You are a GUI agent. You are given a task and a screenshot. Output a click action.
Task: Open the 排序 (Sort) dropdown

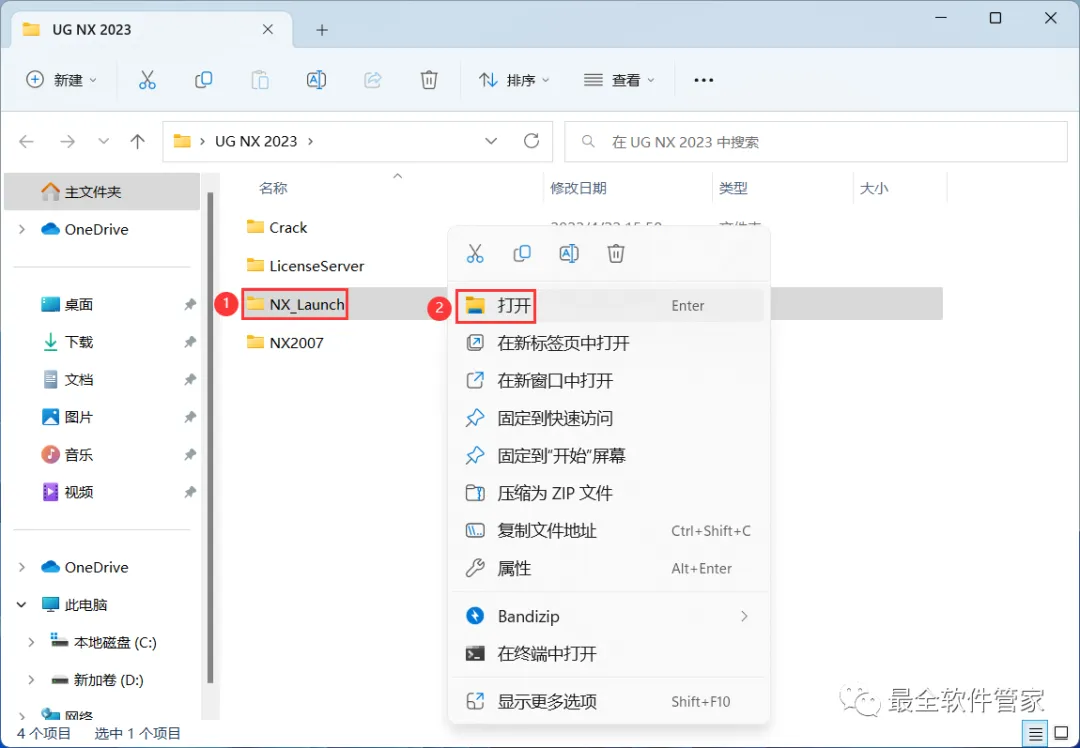coord(515,80)
